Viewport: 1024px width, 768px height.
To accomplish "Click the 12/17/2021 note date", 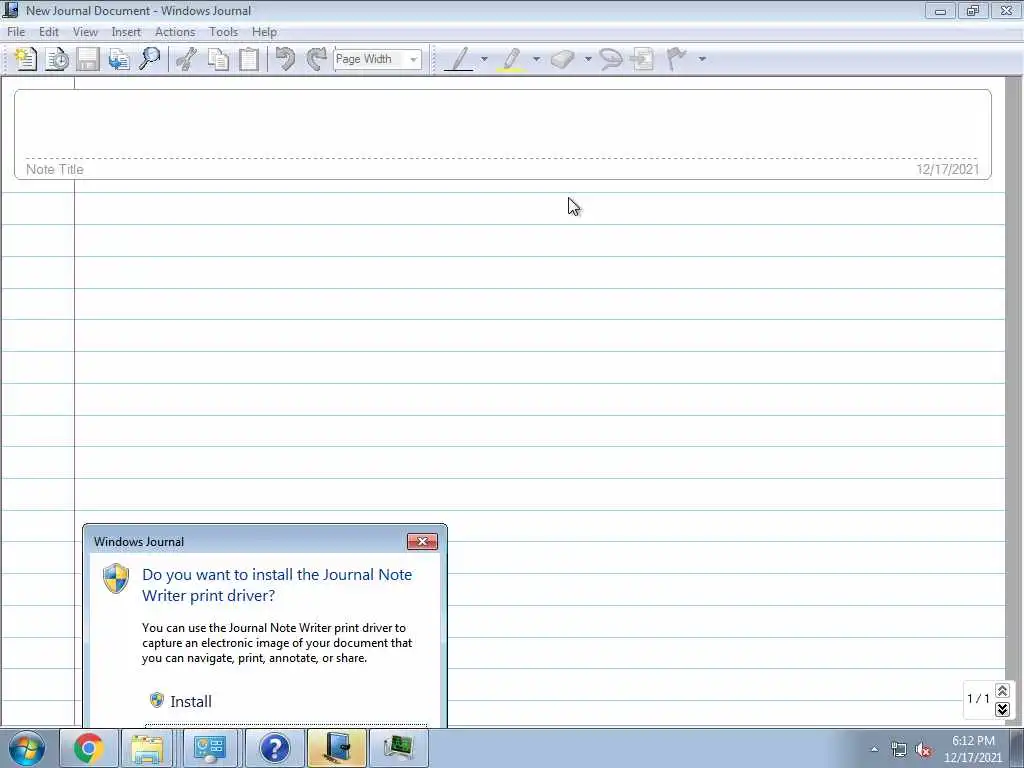I will point(947,169).
